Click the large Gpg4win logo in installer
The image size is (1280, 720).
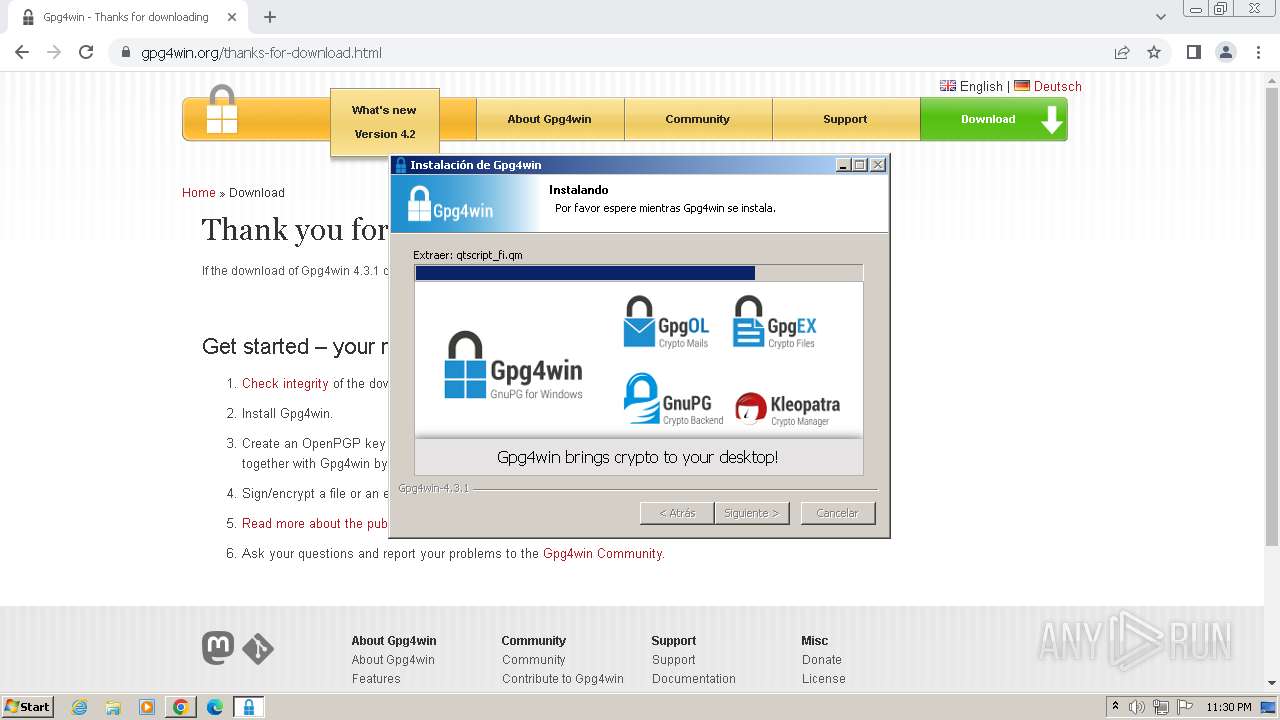pos(513,366)
